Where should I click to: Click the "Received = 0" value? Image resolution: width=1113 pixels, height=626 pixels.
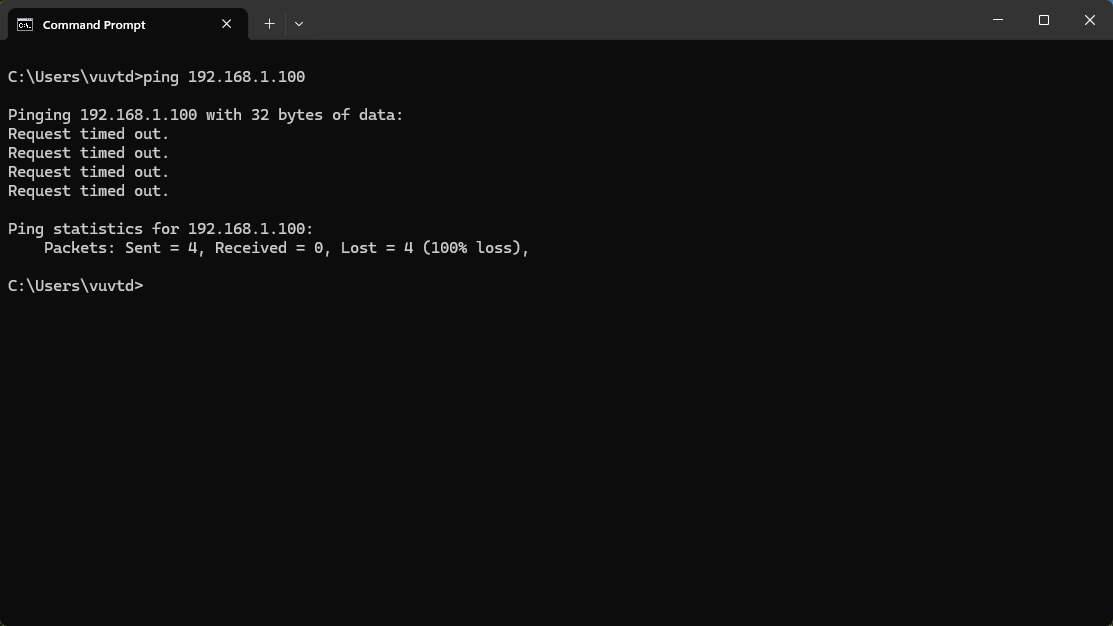click(x=270, y=248)
